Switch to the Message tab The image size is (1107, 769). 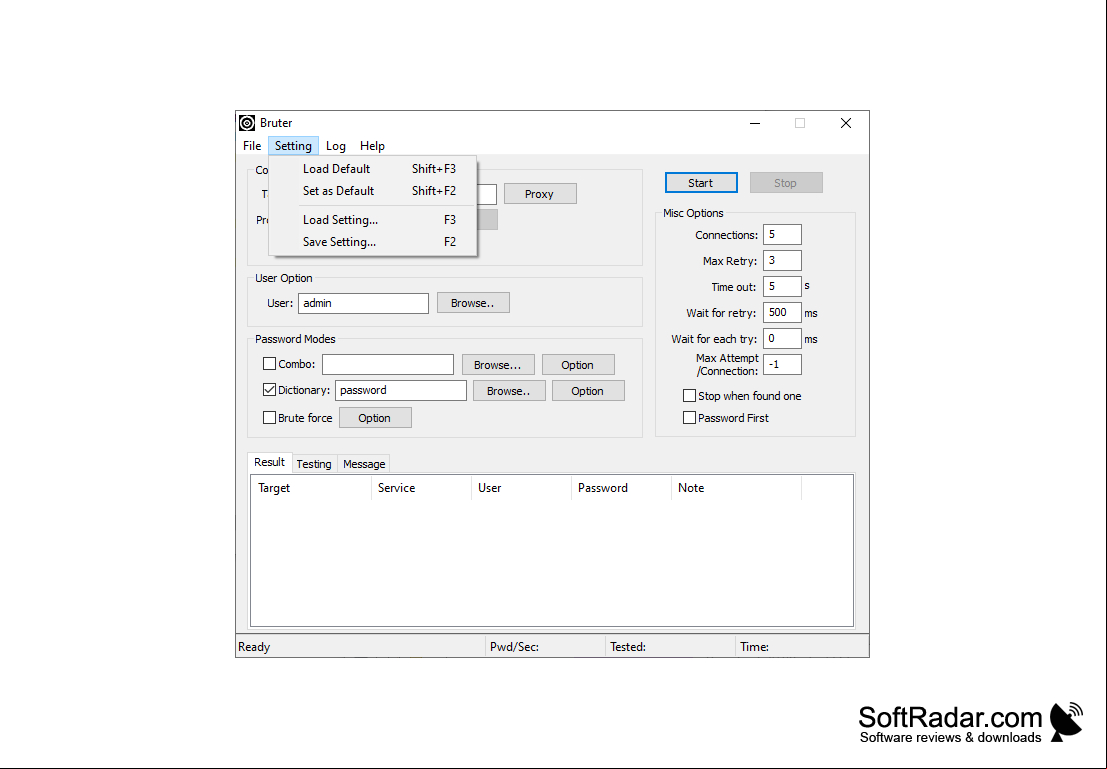[364, 464]
